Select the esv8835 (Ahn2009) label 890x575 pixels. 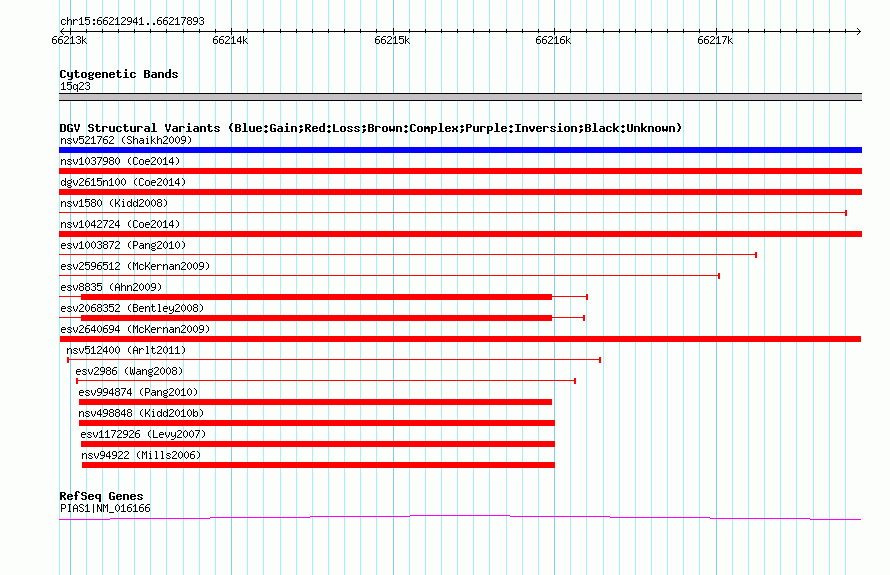111,287
